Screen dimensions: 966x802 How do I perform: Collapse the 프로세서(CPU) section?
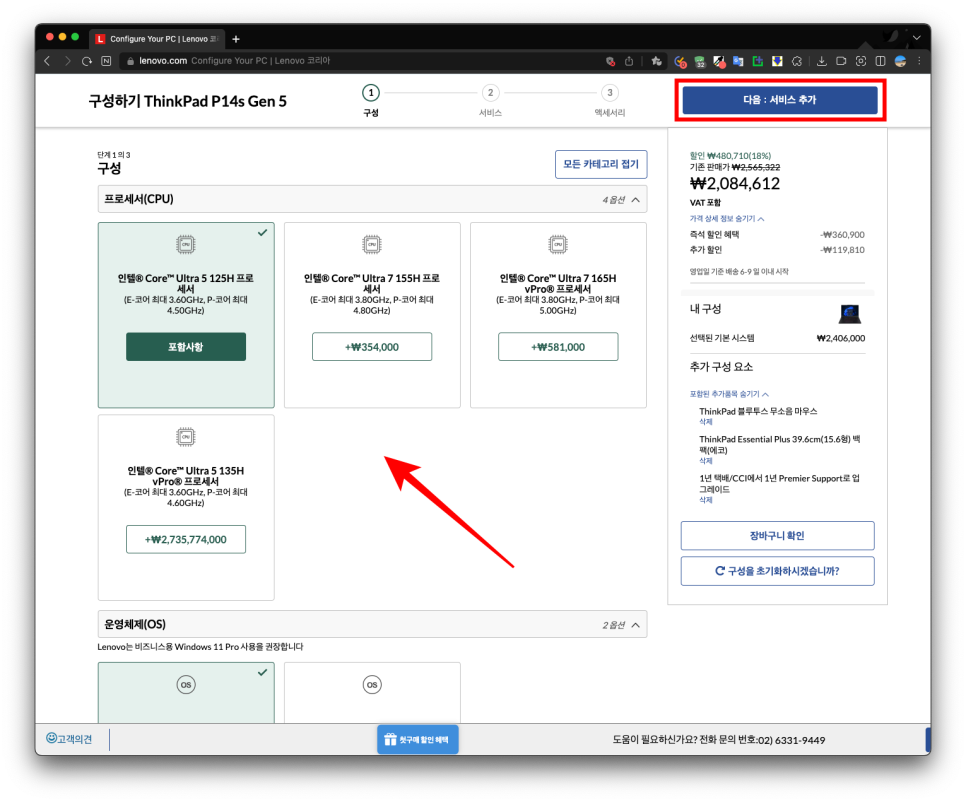tap(372, 200)
